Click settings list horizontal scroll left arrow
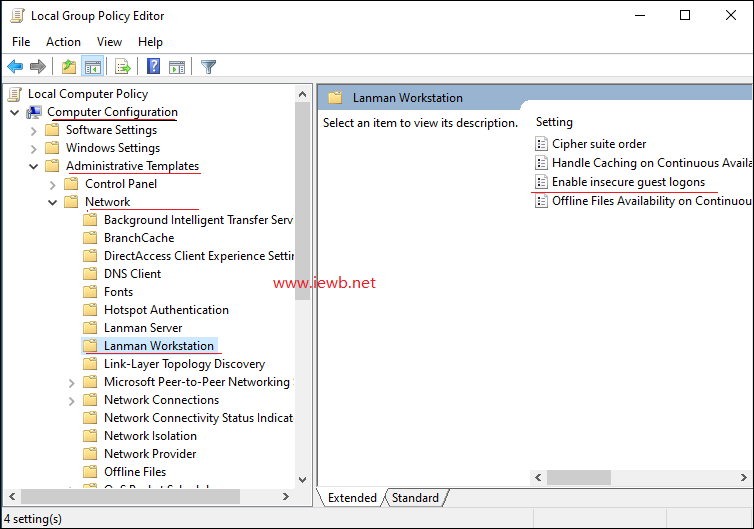The width and height of the screenshot is (754, 529). coord(539,478)
